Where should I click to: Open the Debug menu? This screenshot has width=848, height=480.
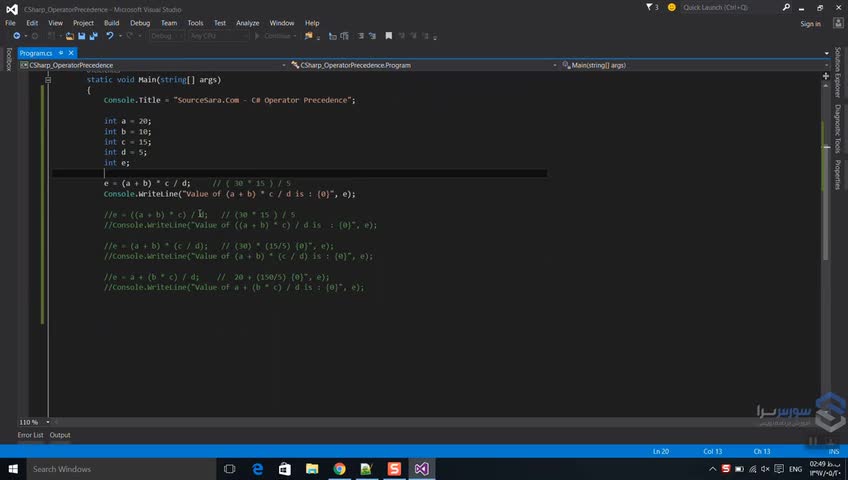[x=140, y=23]
